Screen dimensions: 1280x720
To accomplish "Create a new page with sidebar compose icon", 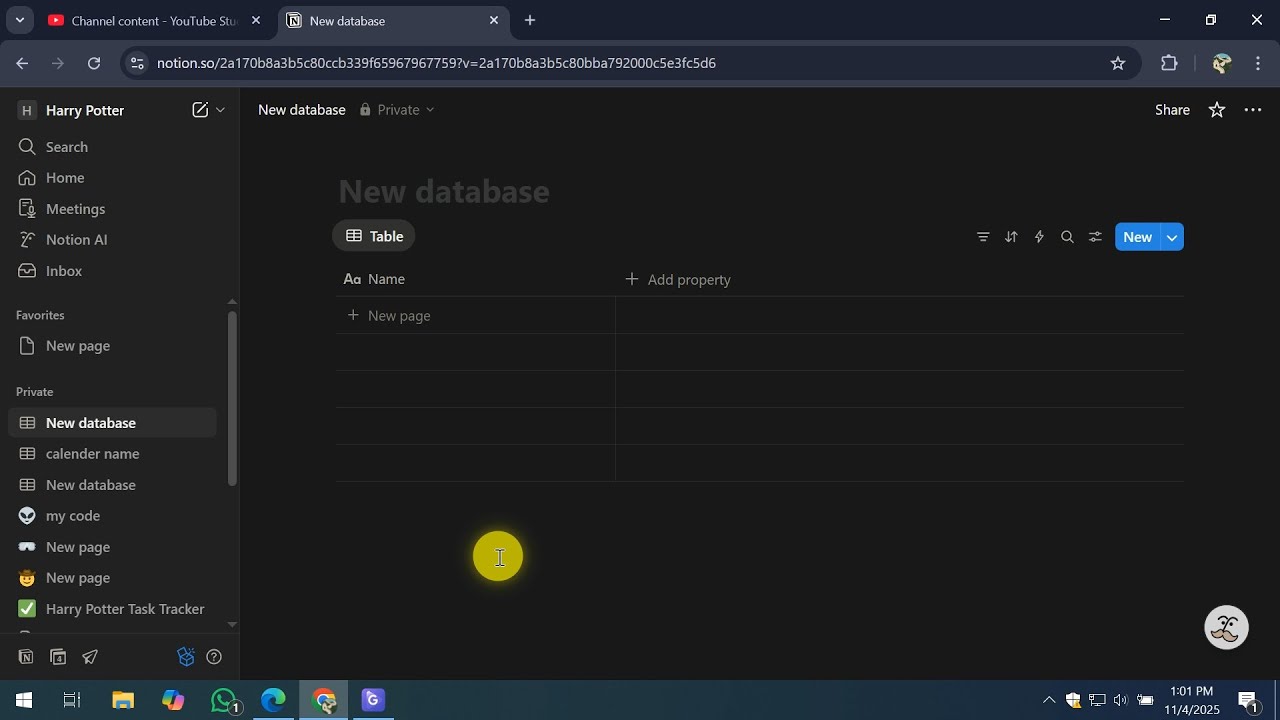I will [x=200, y=110].
